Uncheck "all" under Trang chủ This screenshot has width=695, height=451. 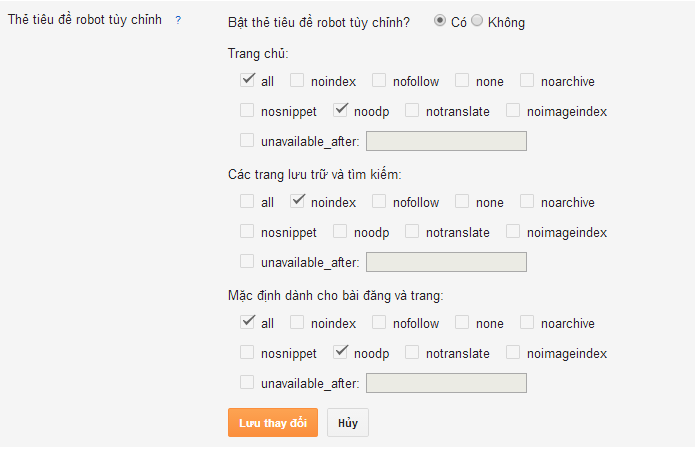click(247, 80)
